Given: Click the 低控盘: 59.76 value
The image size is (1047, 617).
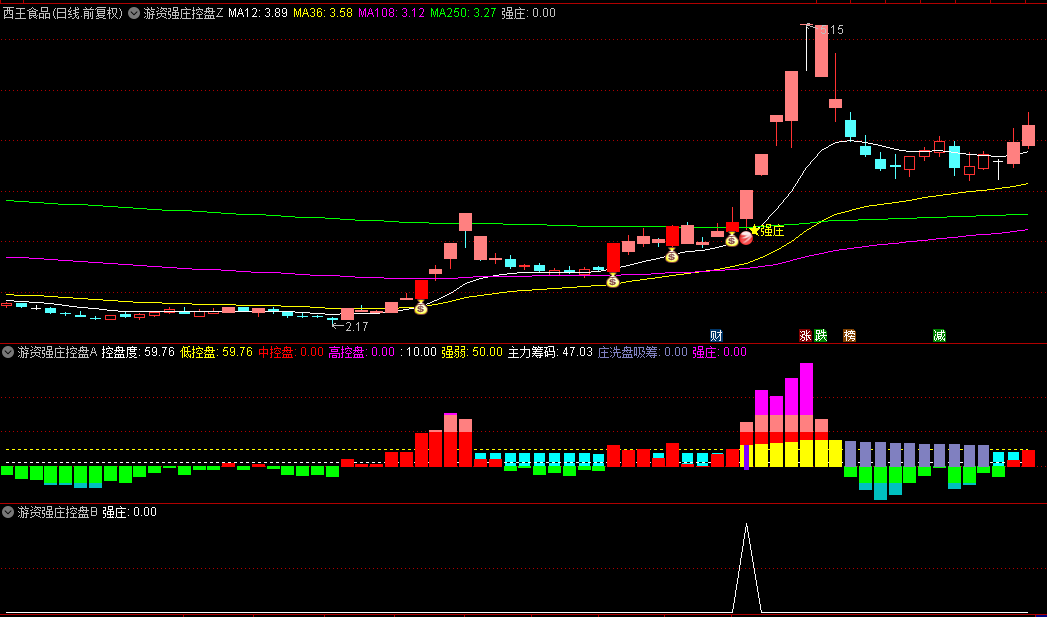Looking at the screenshot, I should pyautogui.click(x=216, y=352).
